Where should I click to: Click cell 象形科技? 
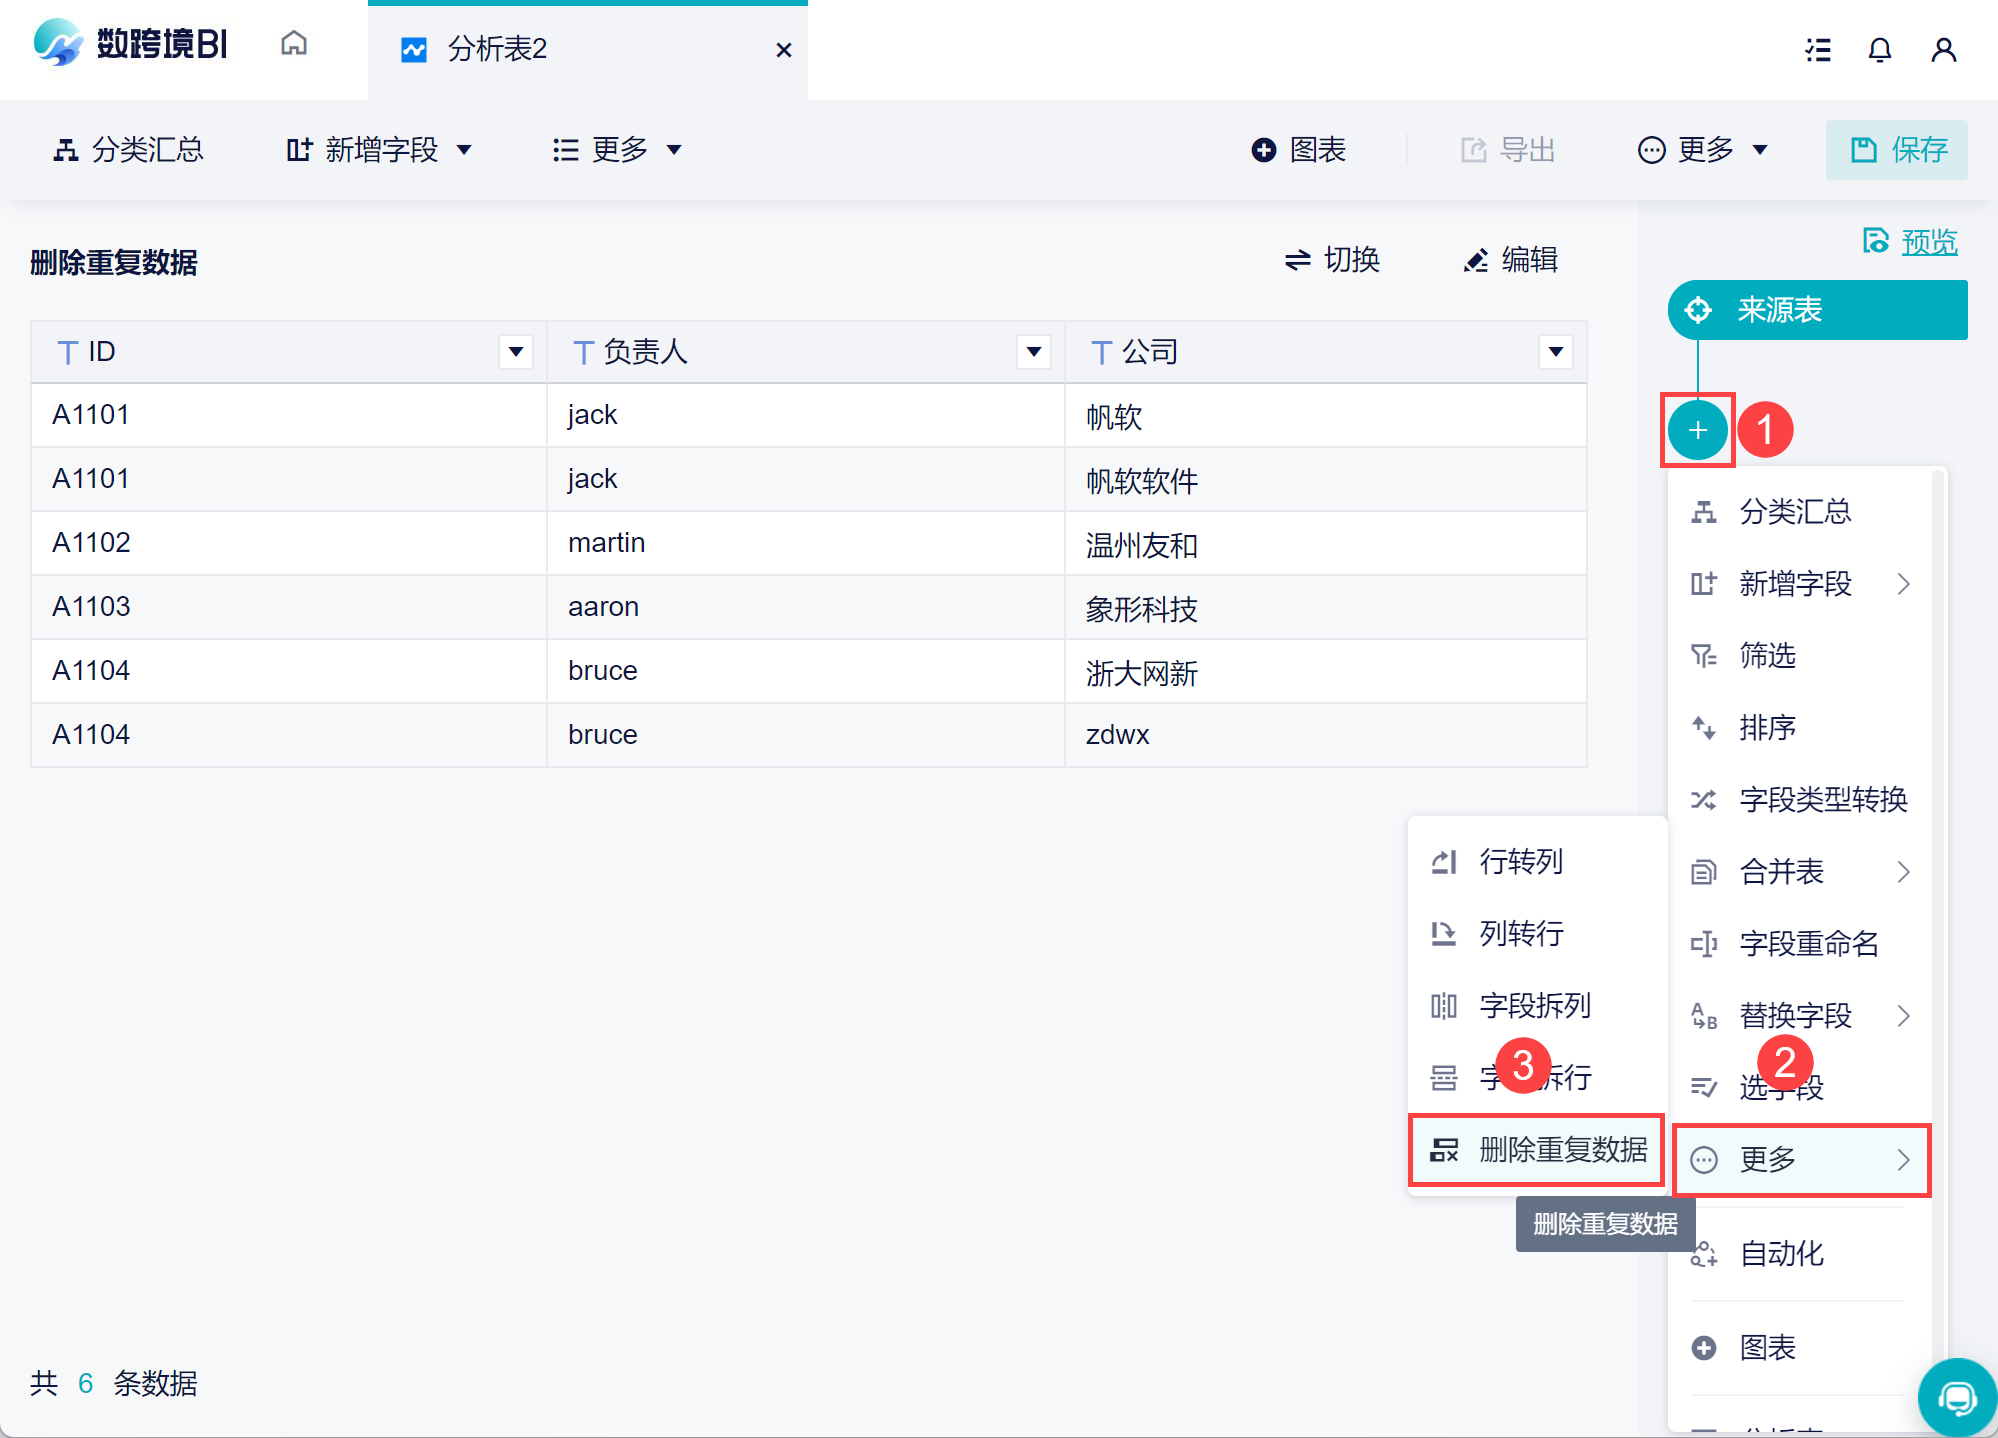1326,608
